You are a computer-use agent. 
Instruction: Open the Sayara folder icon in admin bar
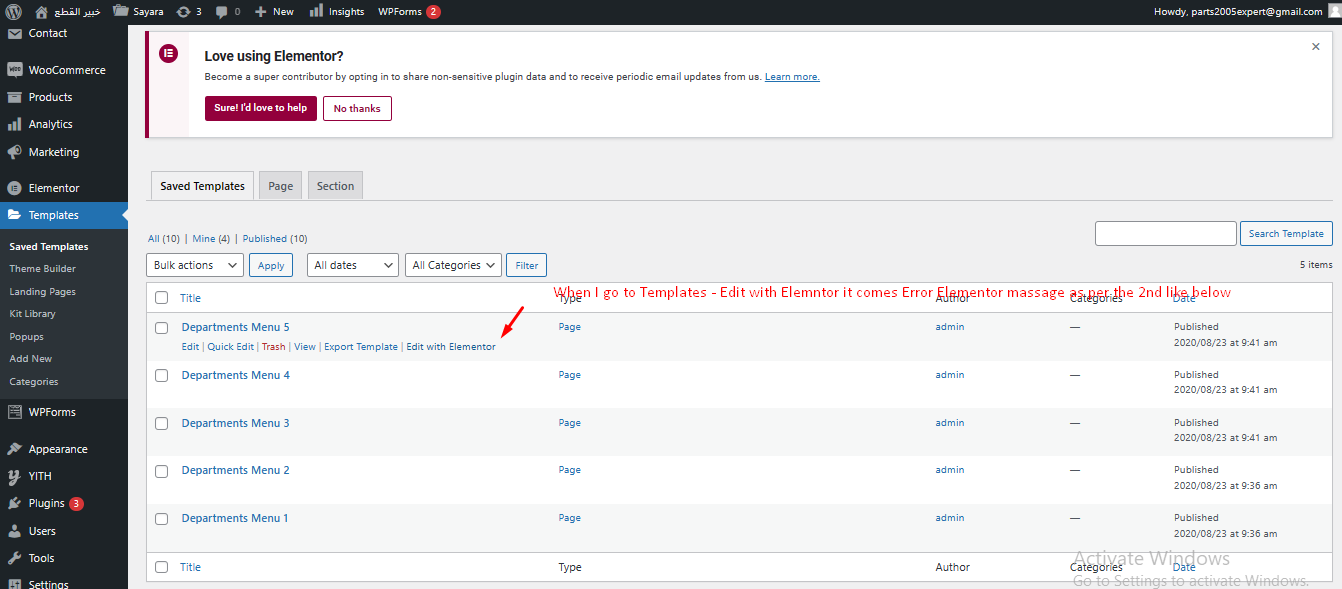(120, 12)
